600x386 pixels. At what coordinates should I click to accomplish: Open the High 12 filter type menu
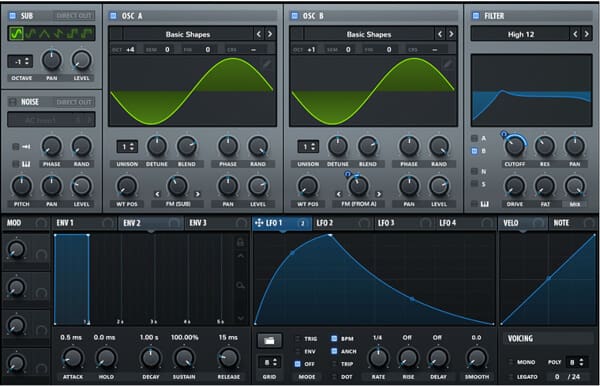520,34
